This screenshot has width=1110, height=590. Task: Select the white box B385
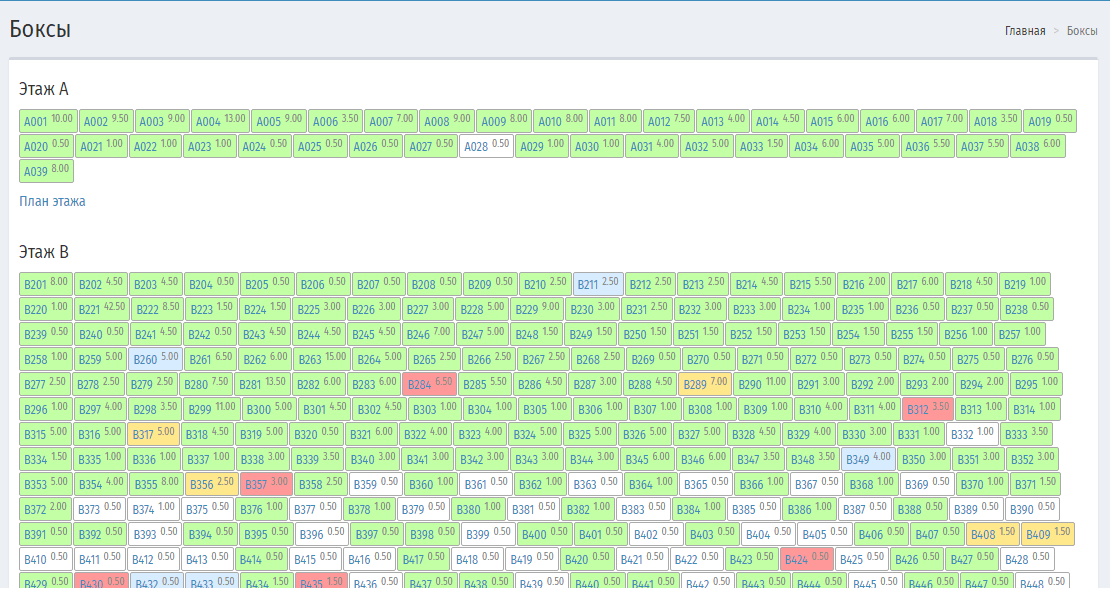[755, 509]
